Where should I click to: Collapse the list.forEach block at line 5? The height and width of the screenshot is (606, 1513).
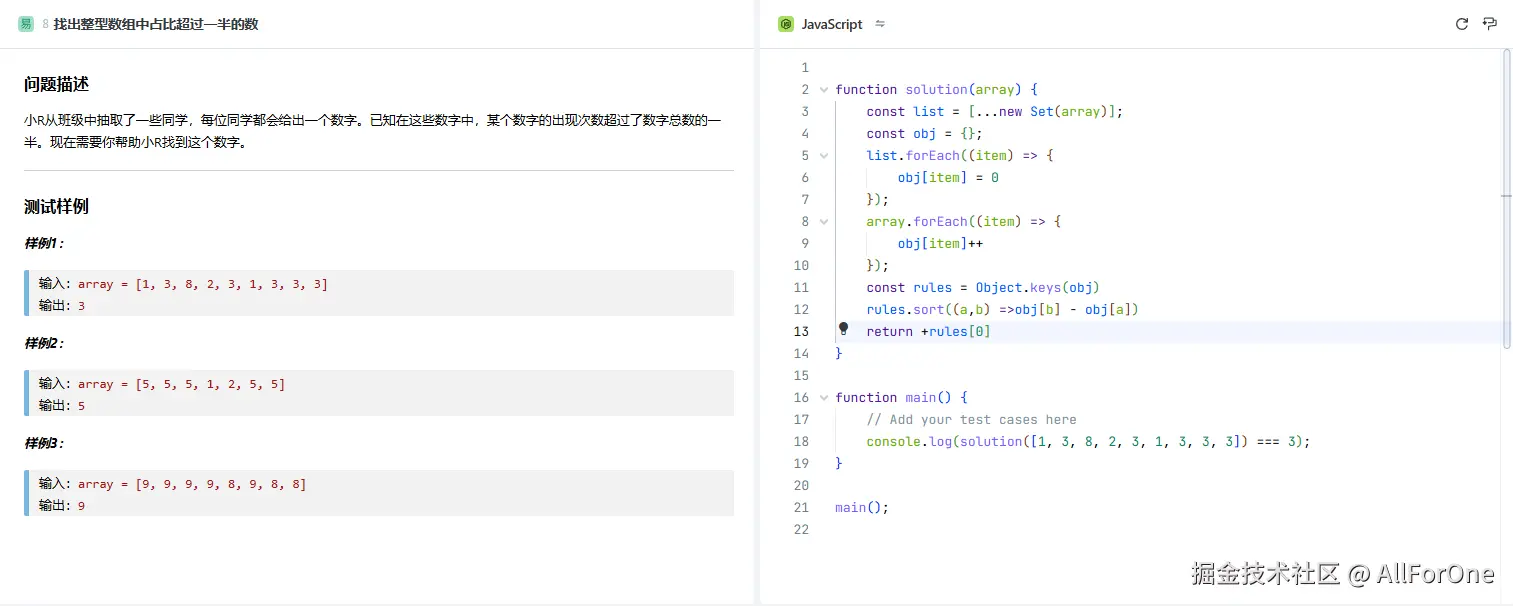click(823, 155)
